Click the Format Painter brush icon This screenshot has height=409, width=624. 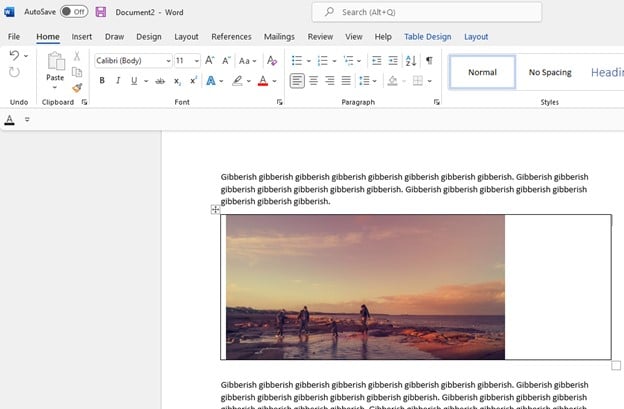77,88
